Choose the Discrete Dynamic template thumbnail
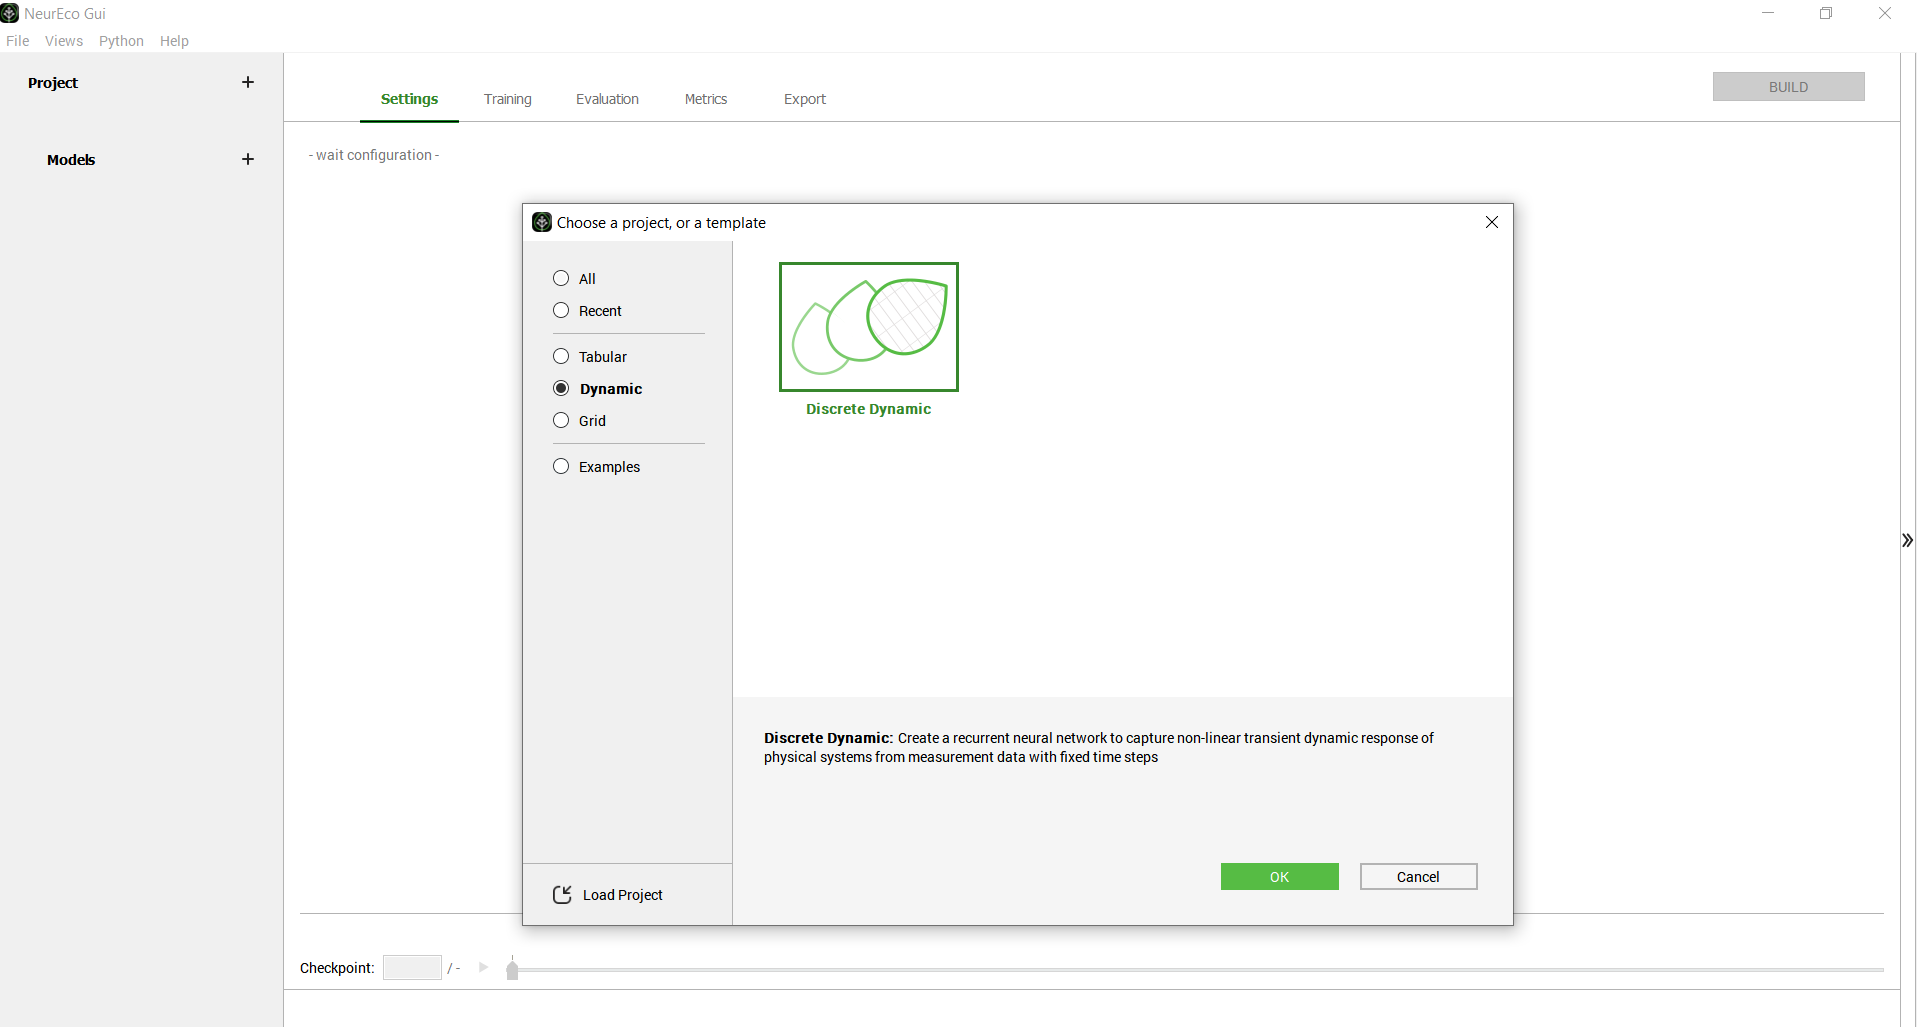Image resolution: width=1917 pixels, height=1027 pixels. tap(869, 327)
